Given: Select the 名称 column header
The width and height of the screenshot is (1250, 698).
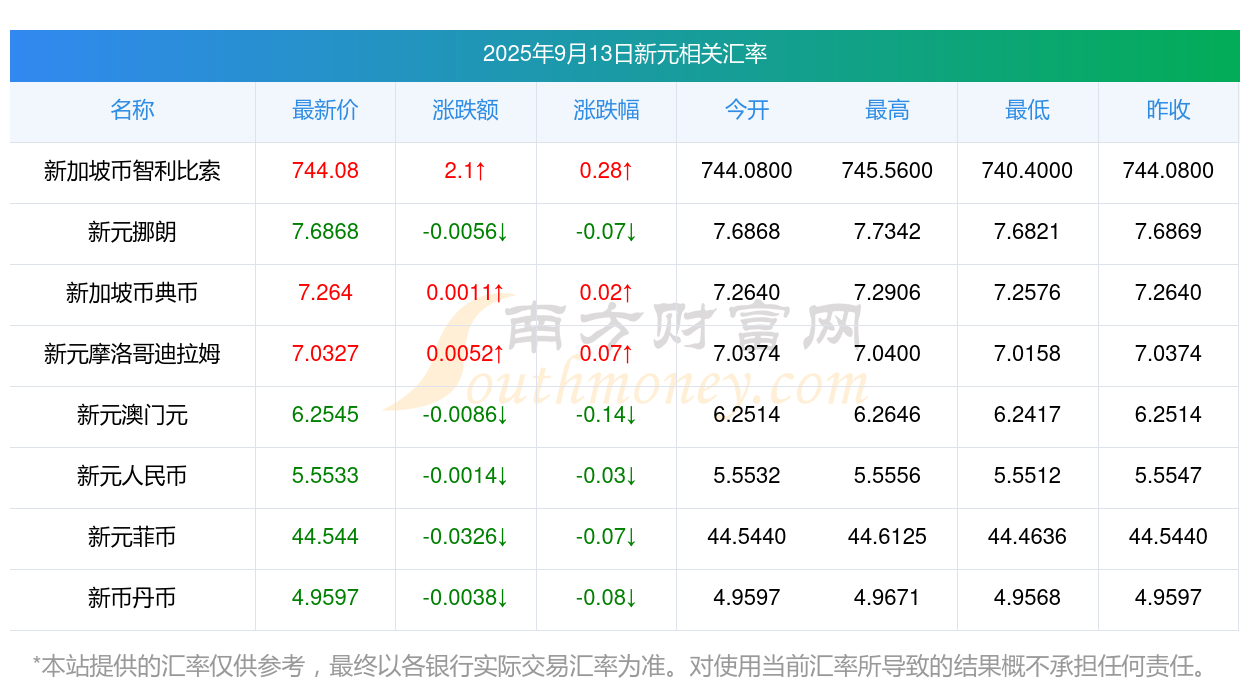Looking at the screenshot, I should (132, 110).
